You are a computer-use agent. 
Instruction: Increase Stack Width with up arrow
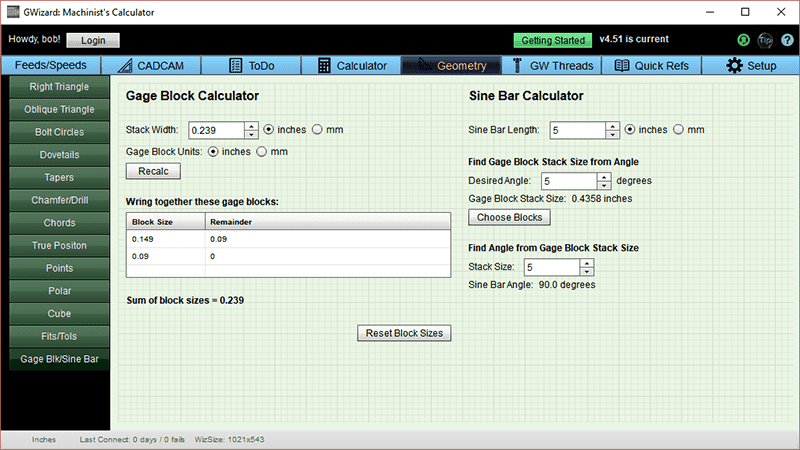pos(251,126)
